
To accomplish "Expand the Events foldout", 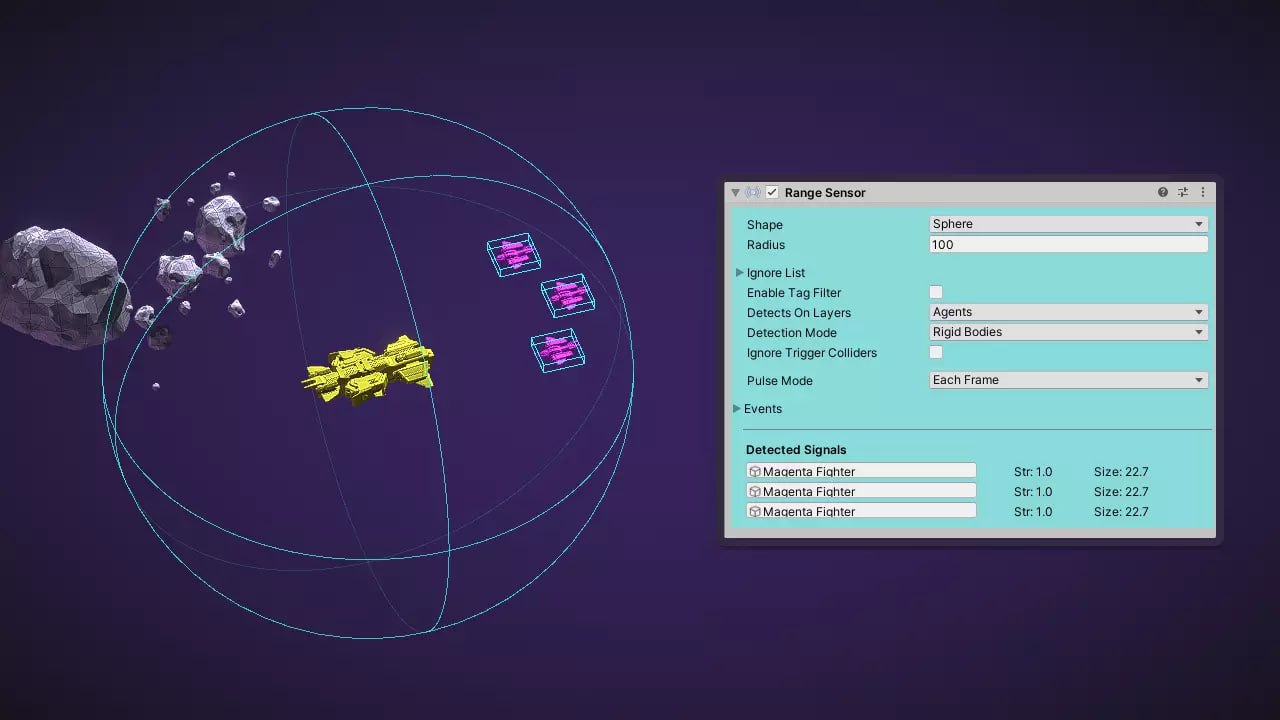I will point(737,408).
